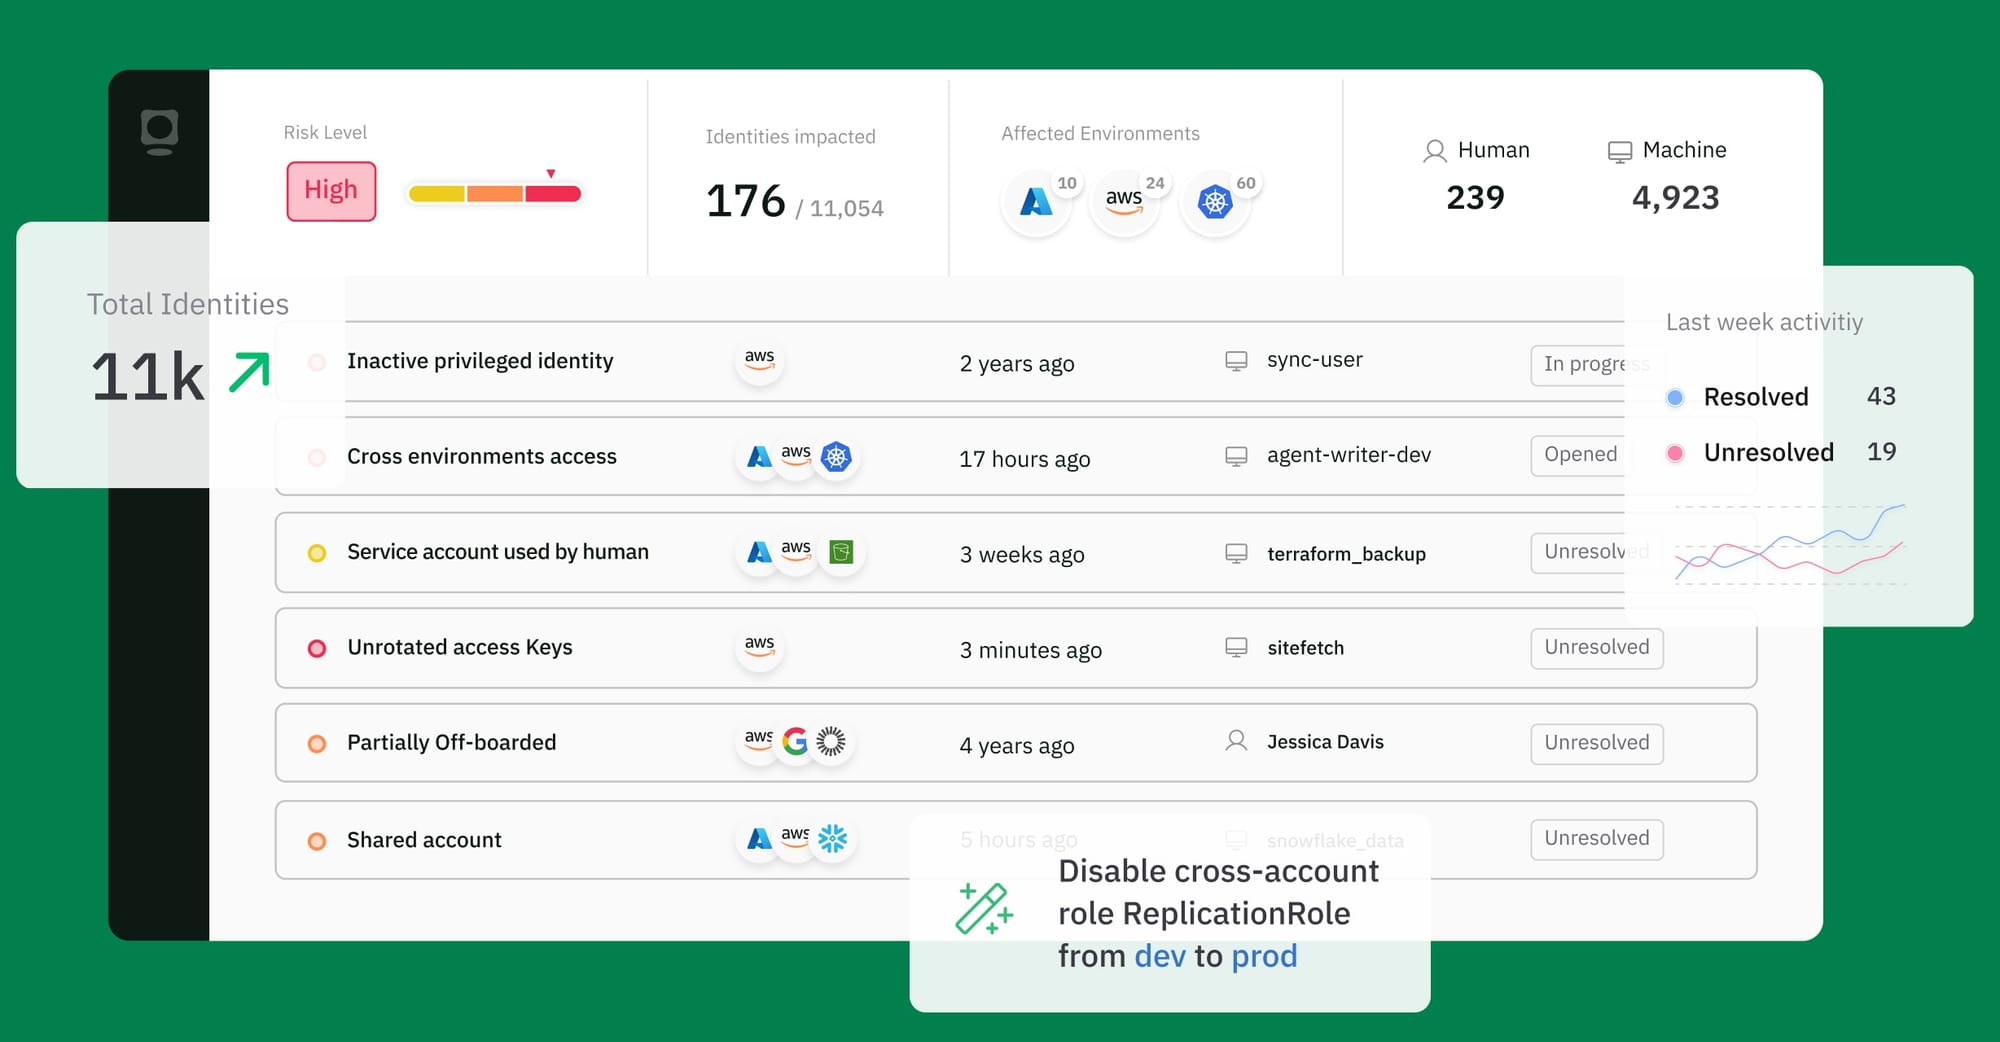Click the Azure icon in Cross environments access row
The height and width of the screenshot is (1042, 2000).
coord(760,457)
